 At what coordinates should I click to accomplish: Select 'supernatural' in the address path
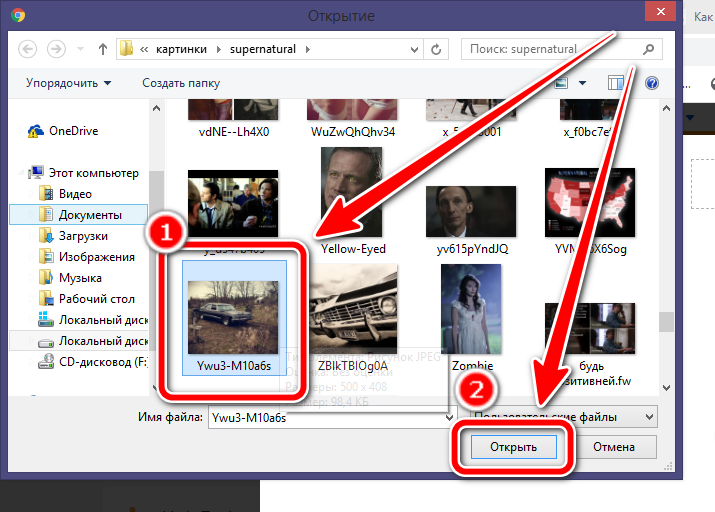(263, 49)
